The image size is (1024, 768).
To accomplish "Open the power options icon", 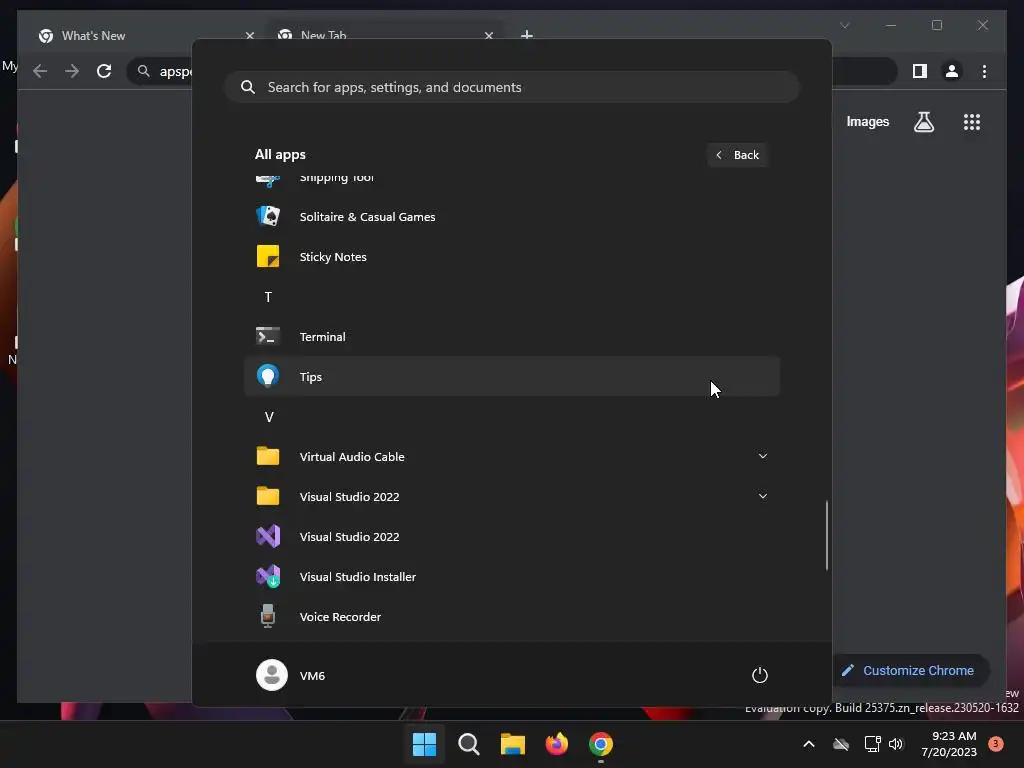I will [760, 675].
